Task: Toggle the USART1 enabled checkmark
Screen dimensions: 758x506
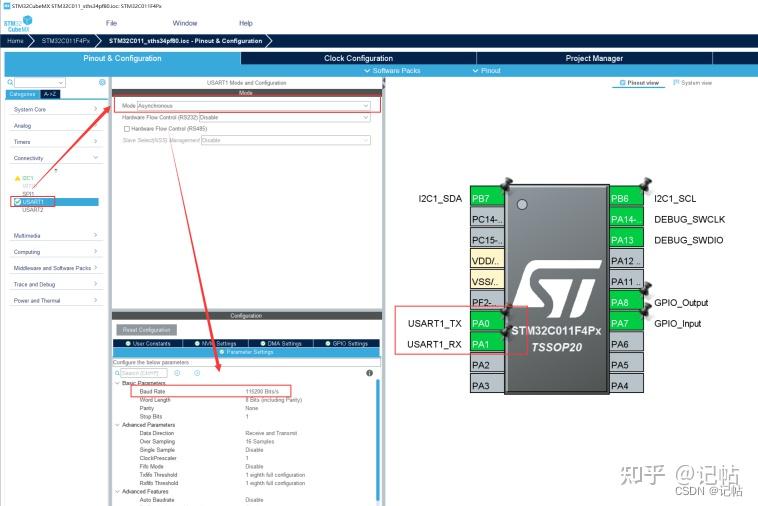Action: point(18,202)
